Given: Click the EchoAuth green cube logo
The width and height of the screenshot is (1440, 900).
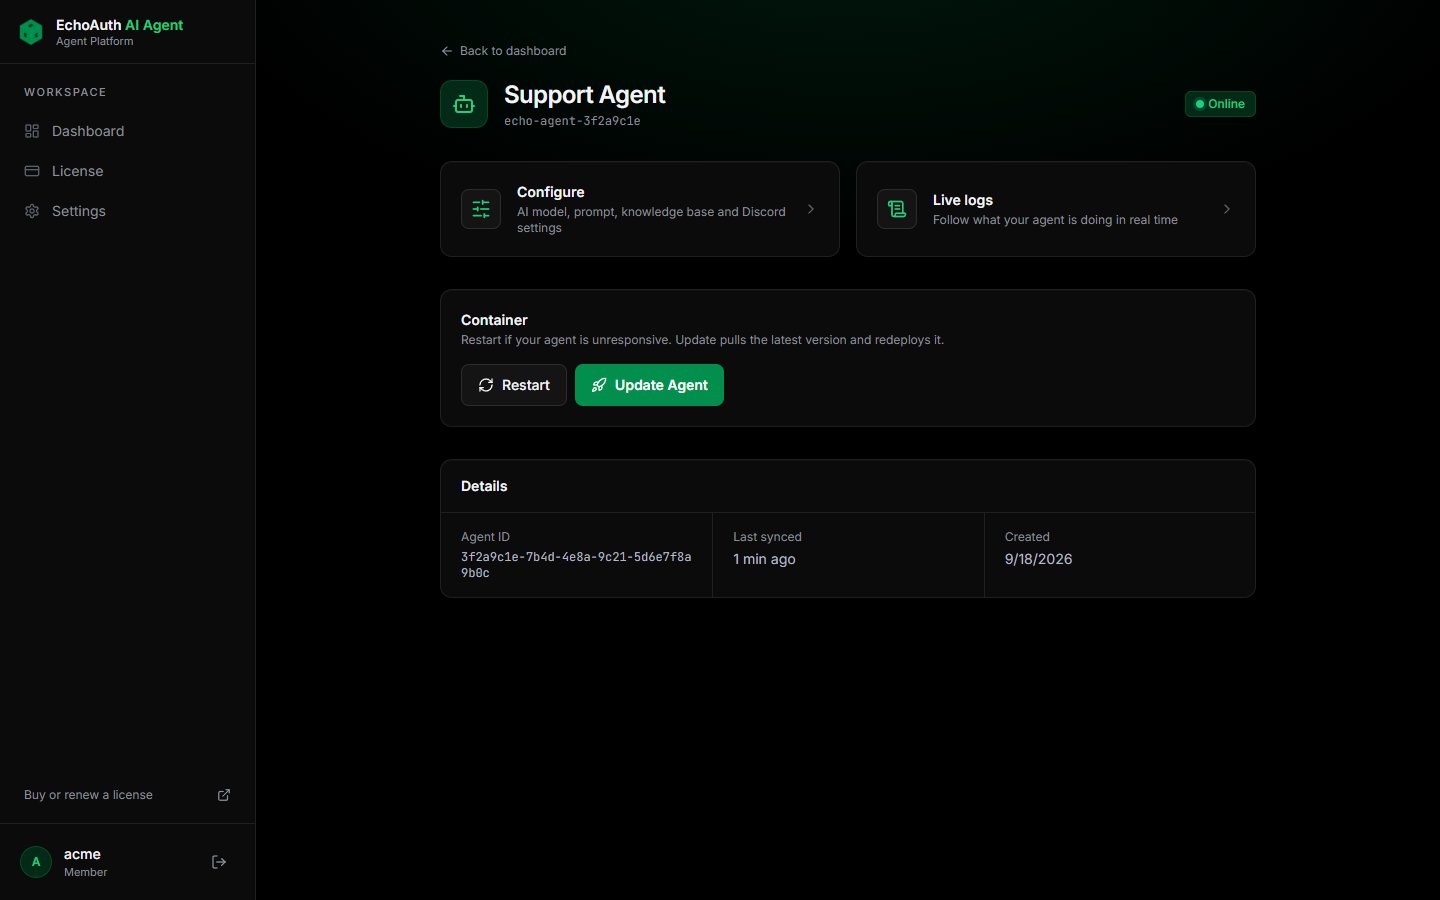Looking at the screenshot, I should coord(31,32).
